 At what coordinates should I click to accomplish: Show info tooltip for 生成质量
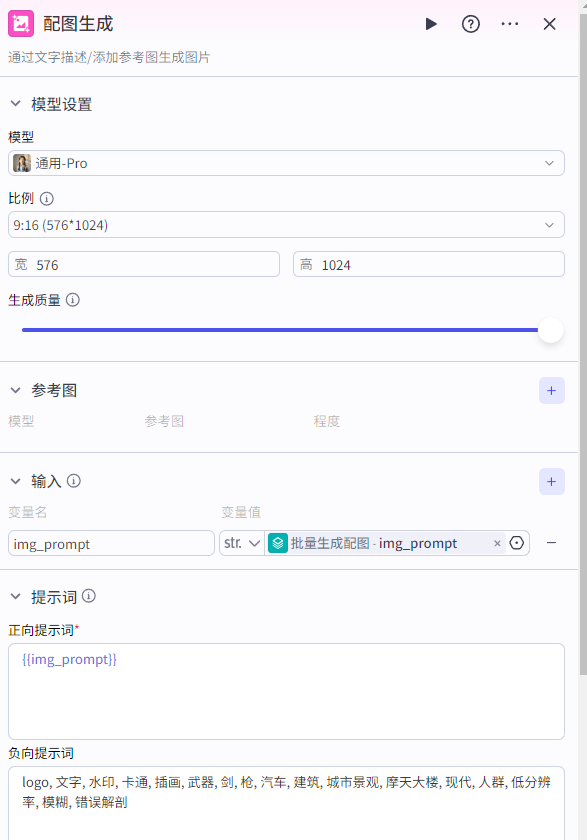pos(73,300)
